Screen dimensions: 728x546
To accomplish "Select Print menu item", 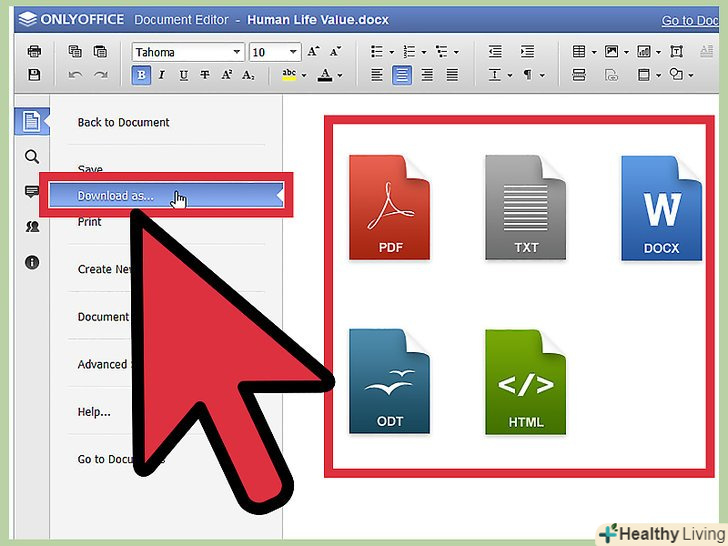I will click(89, 222).
